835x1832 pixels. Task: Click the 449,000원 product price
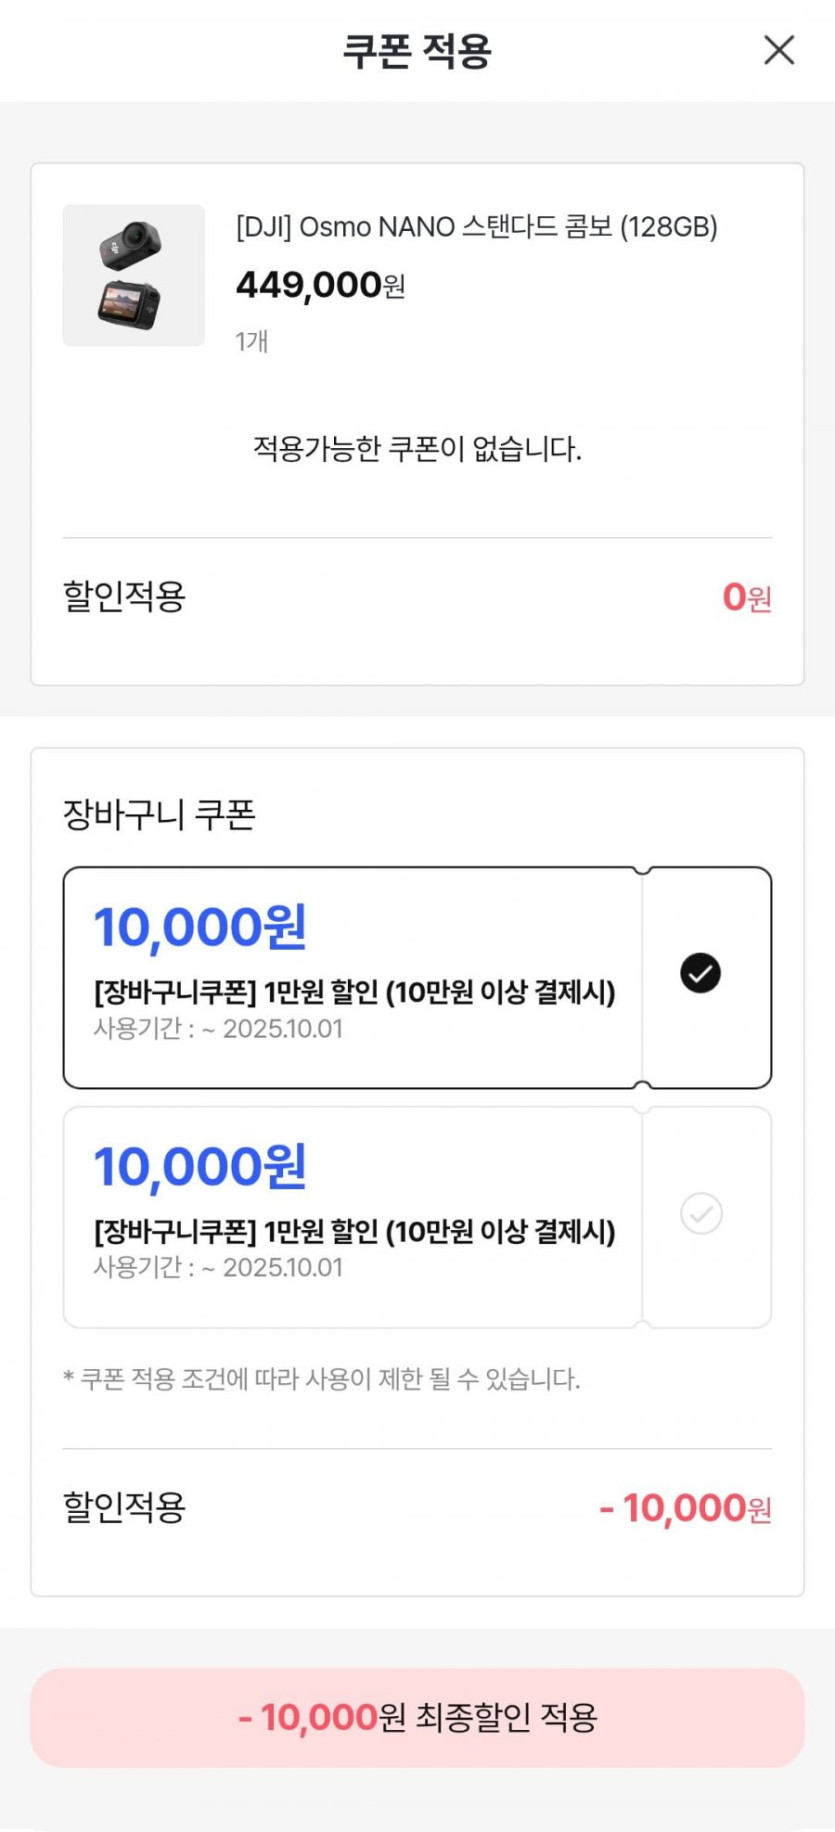click(x=320, y=286)
